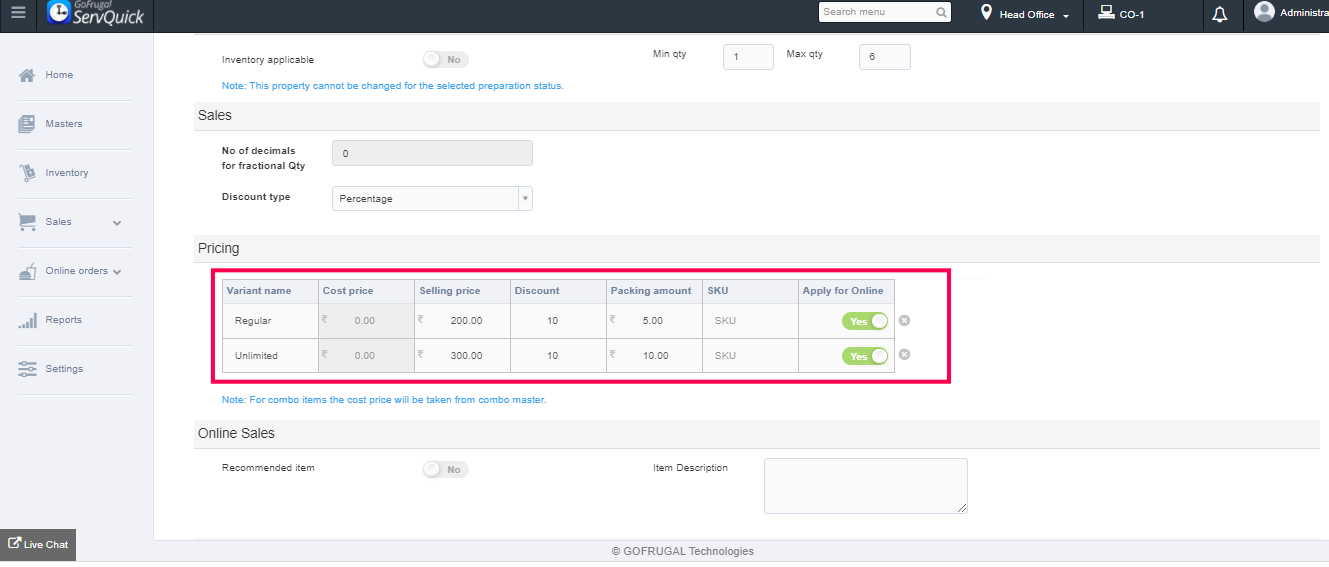
Task: Click the Sales cart icon
Action: pyautogui.click(x=27, y=222)
